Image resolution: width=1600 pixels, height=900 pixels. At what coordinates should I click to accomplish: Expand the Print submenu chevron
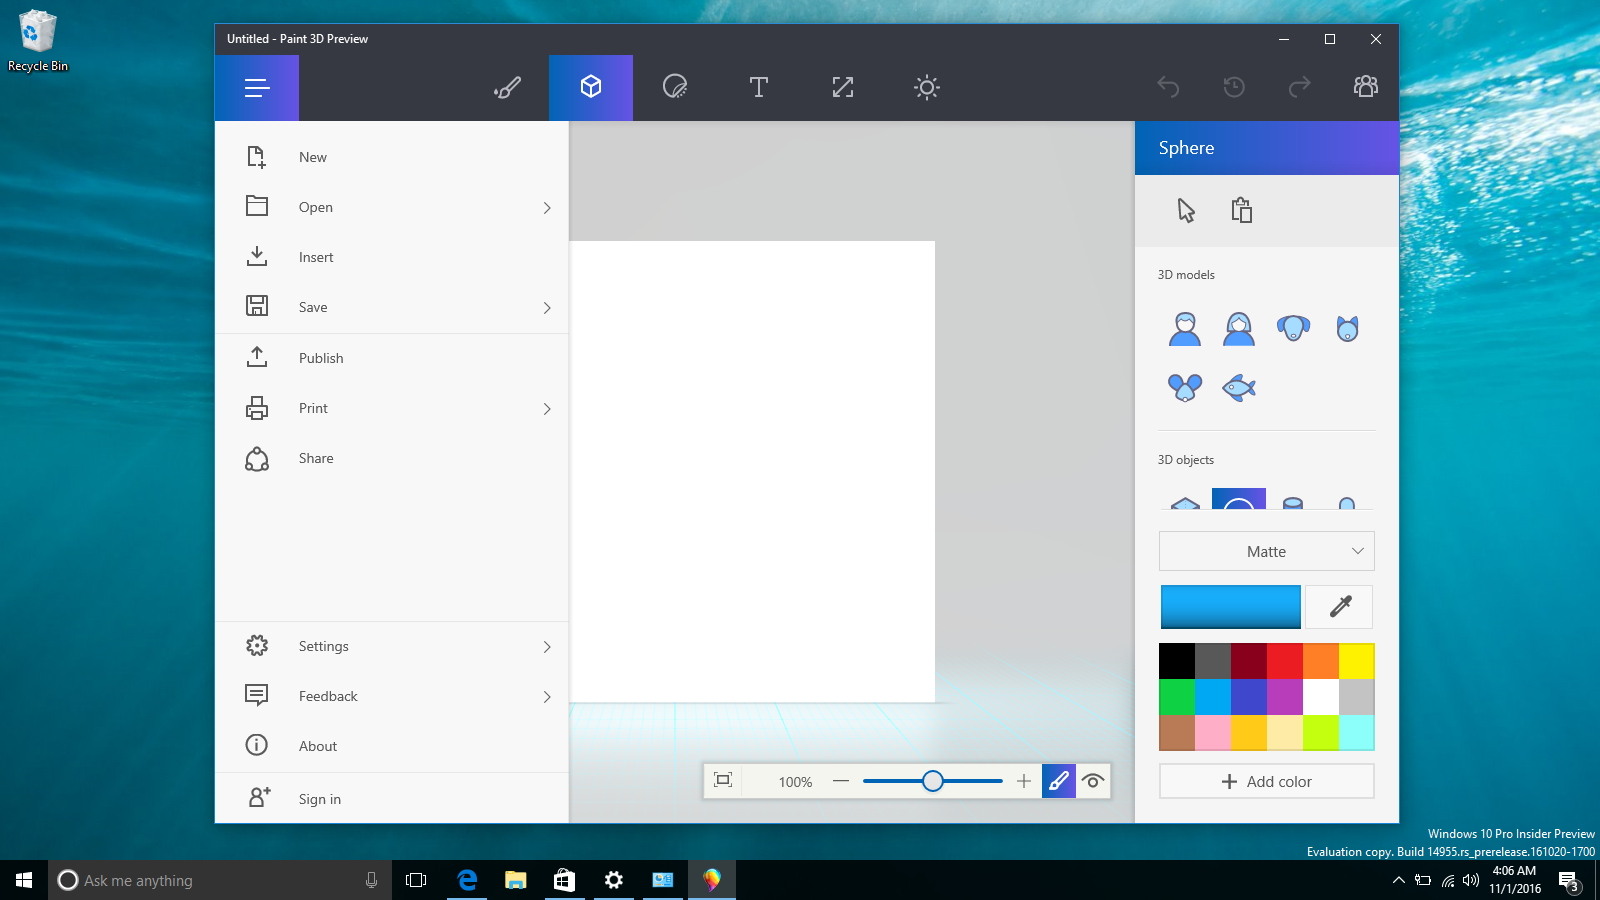coord(547,409)
